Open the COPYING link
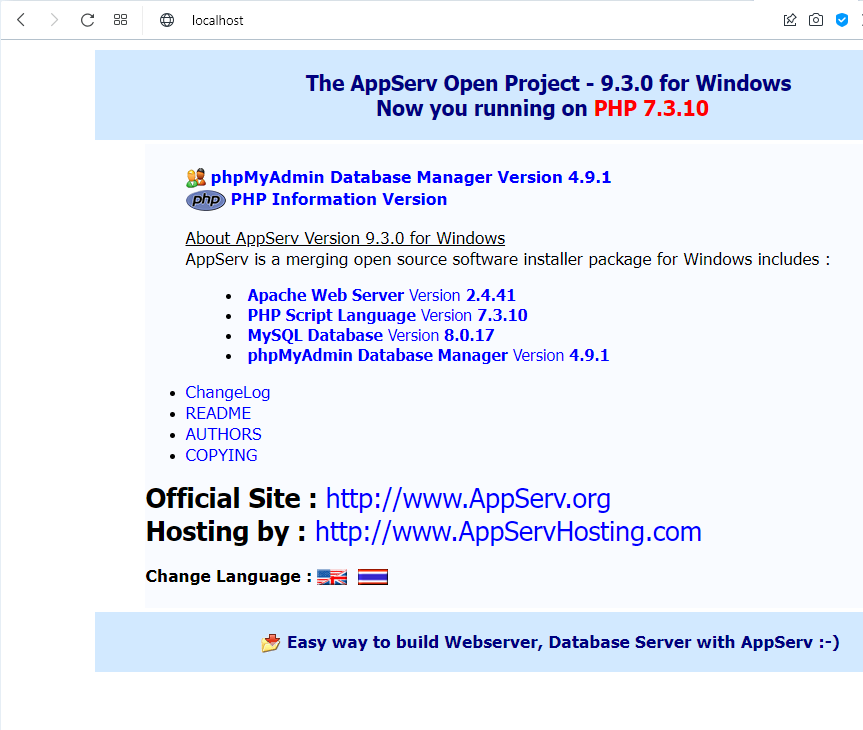This screenshot has height=730, width=863. [x=221, y=455]
